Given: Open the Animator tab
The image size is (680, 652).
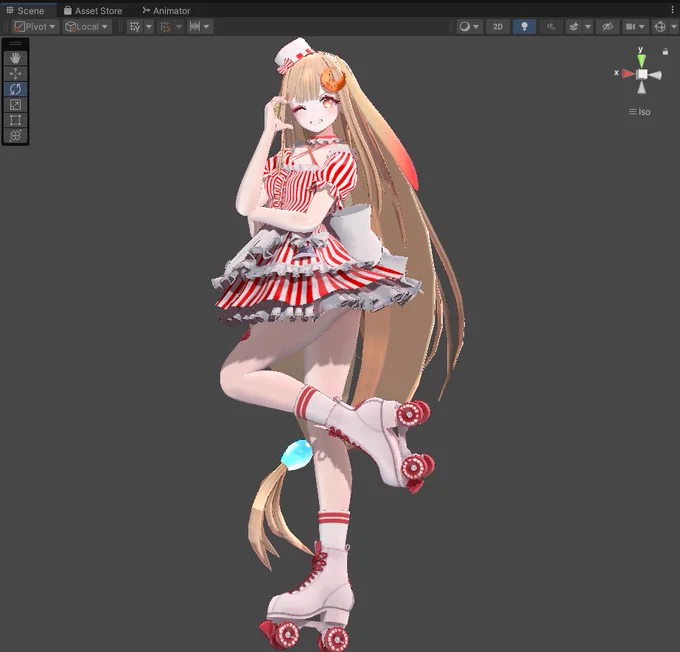Looking at the screenshot, I should (167, 10).
